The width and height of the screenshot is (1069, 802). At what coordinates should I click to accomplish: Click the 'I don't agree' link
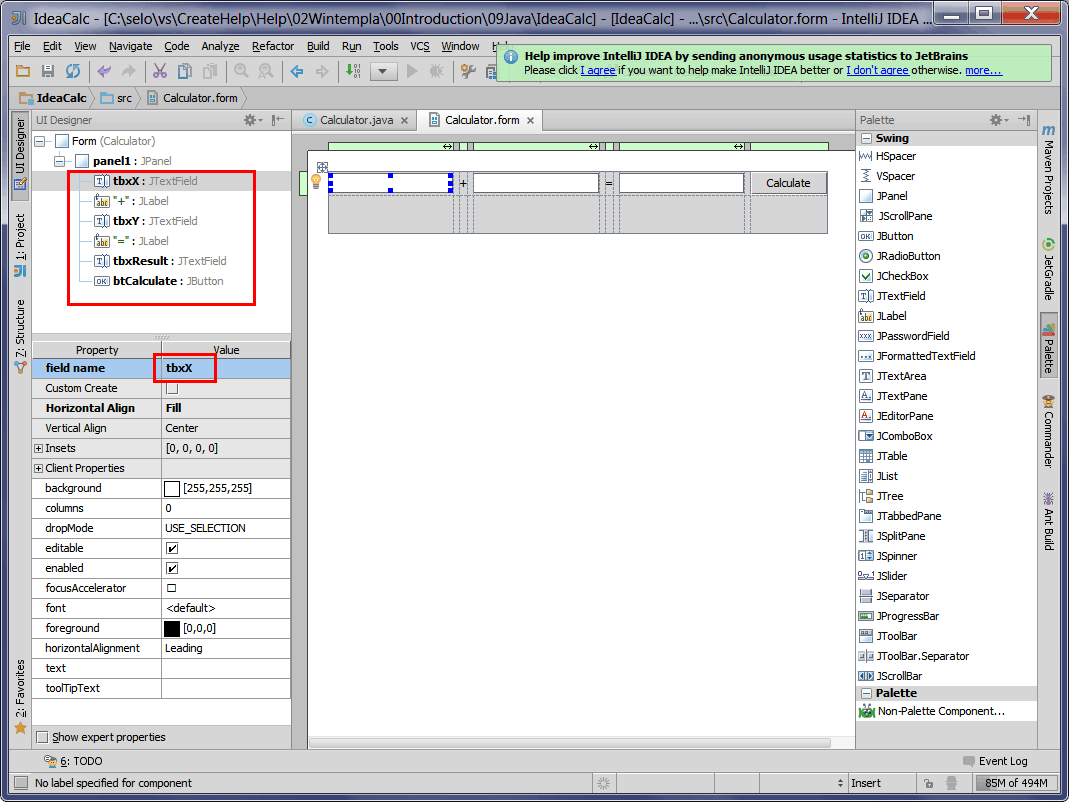(877, 70)
